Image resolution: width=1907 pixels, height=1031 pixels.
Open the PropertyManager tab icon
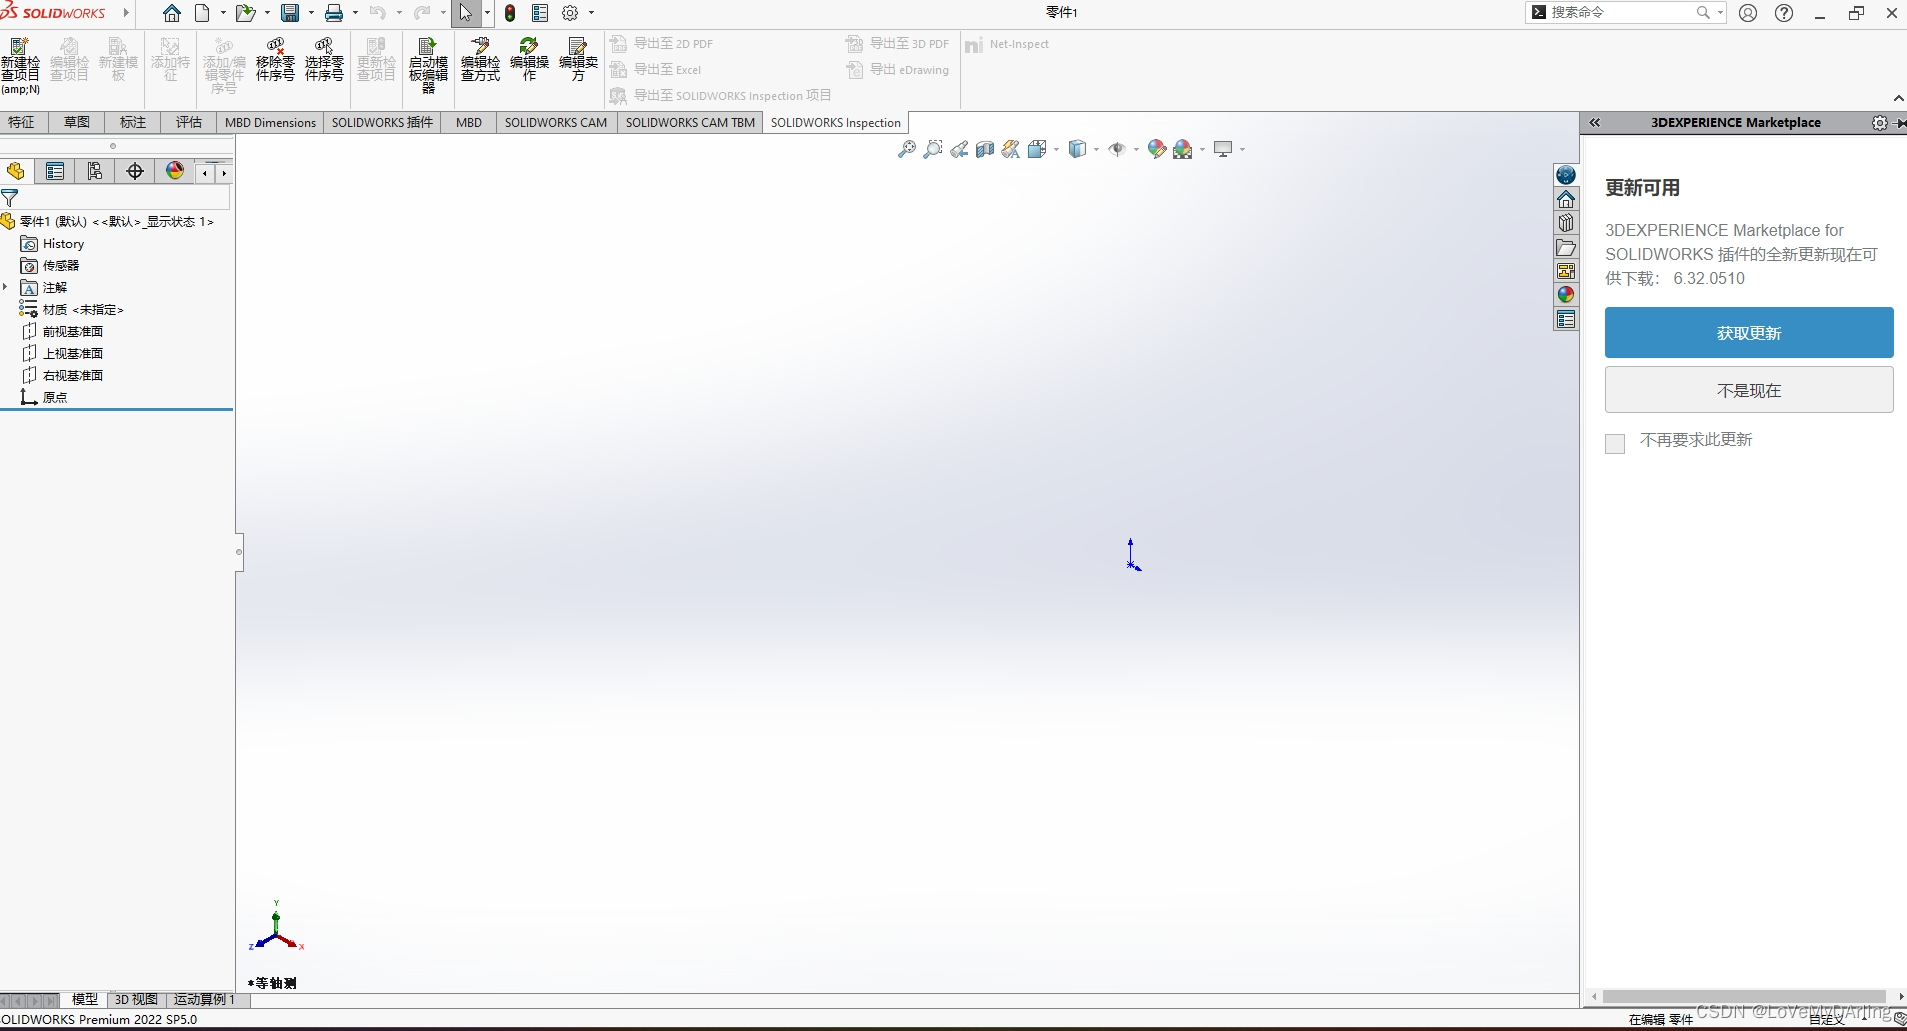(x=55, y=171)
